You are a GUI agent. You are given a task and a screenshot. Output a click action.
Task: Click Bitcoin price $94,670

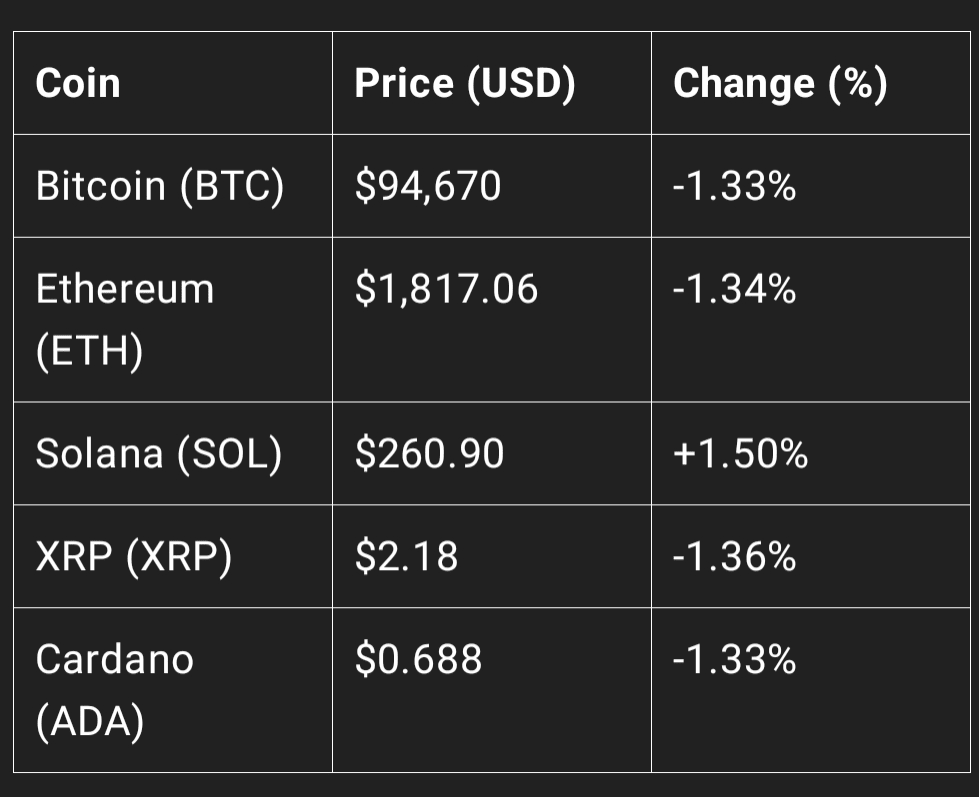(x=428, y=186)
